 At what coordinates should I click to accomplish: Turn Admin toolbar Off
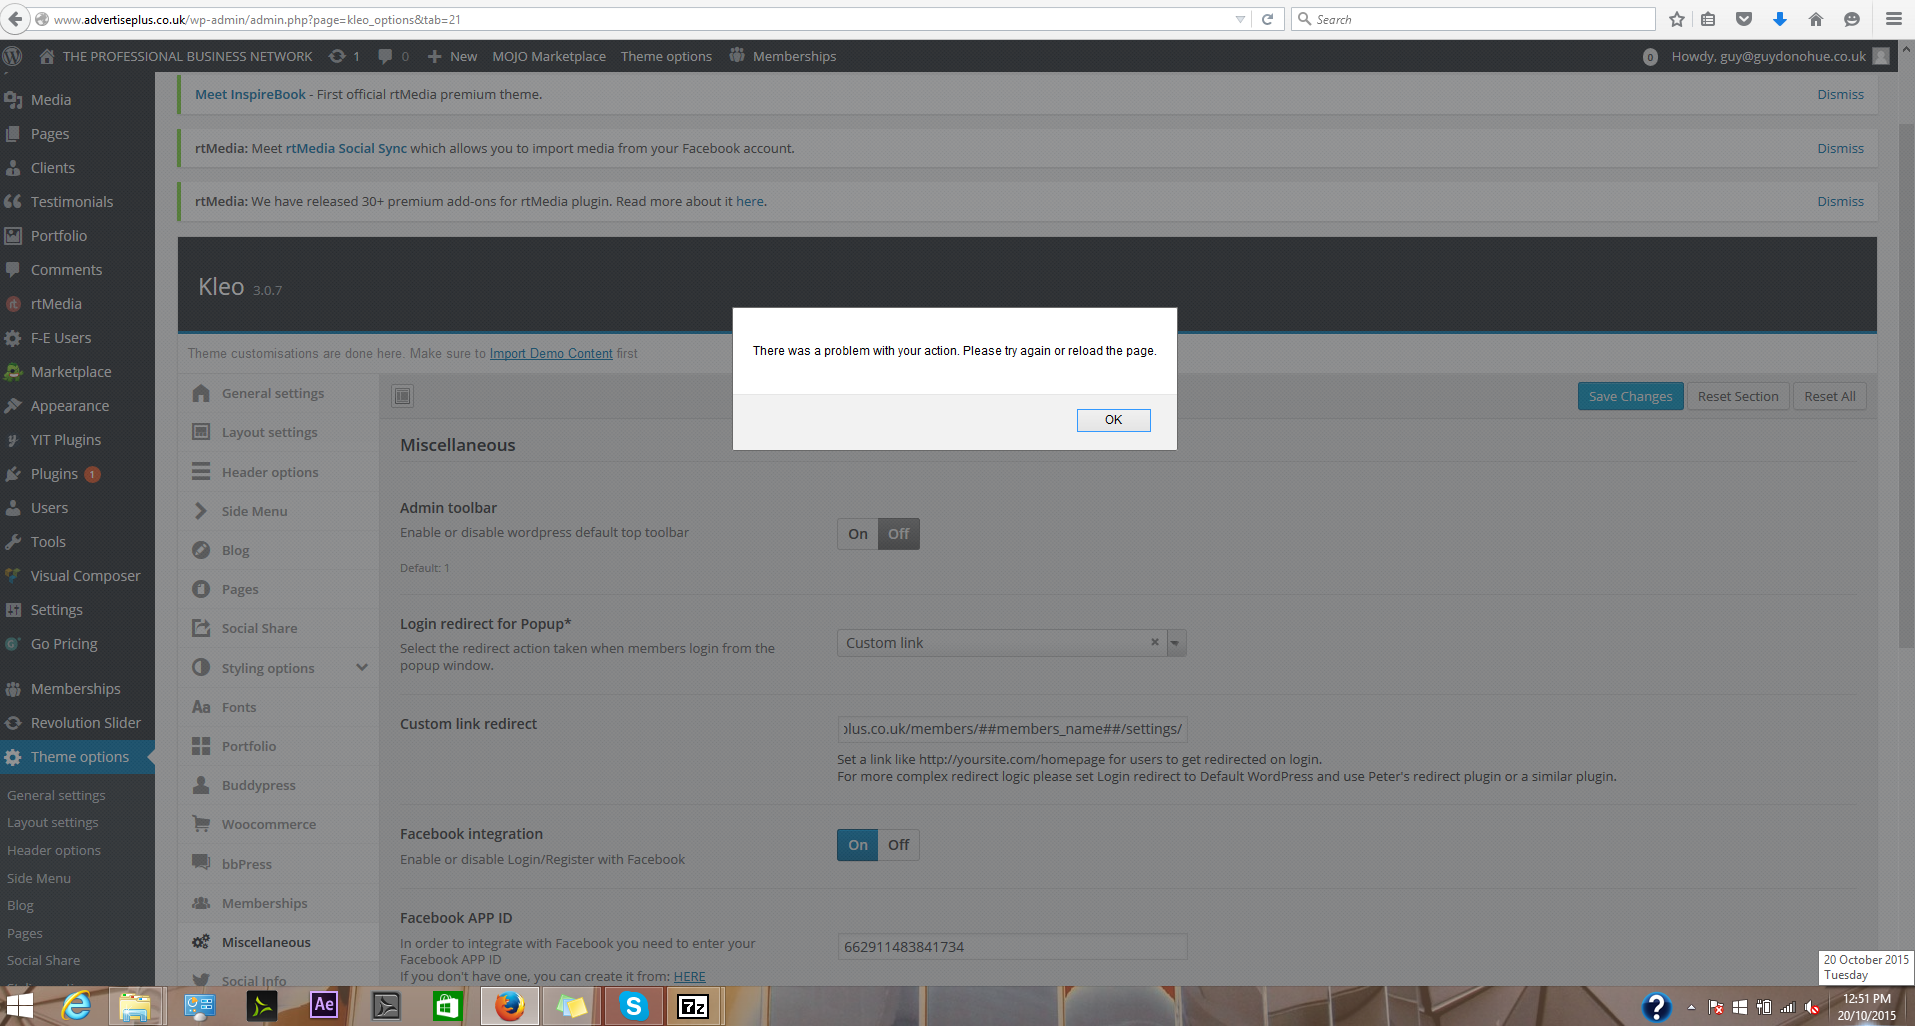click(899, 534)
